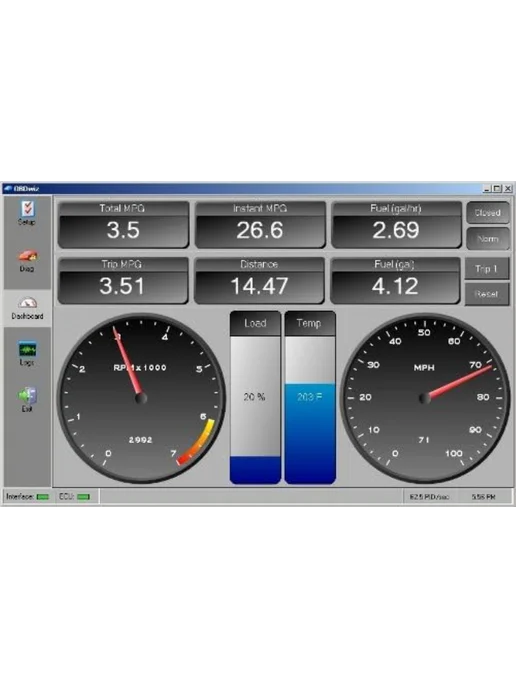Click the Exit door icon
516x688 pixels.
[27, 395]
